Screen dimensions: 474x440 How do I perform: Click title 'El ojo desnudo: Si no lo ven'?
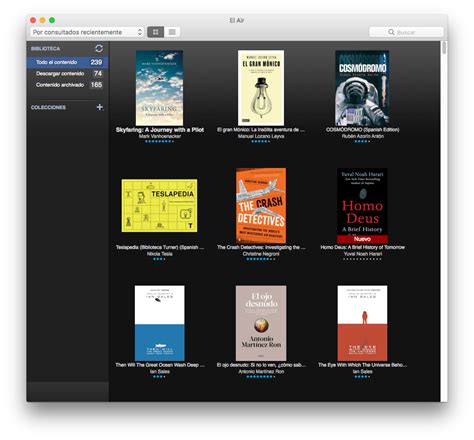tap(261, 365)
